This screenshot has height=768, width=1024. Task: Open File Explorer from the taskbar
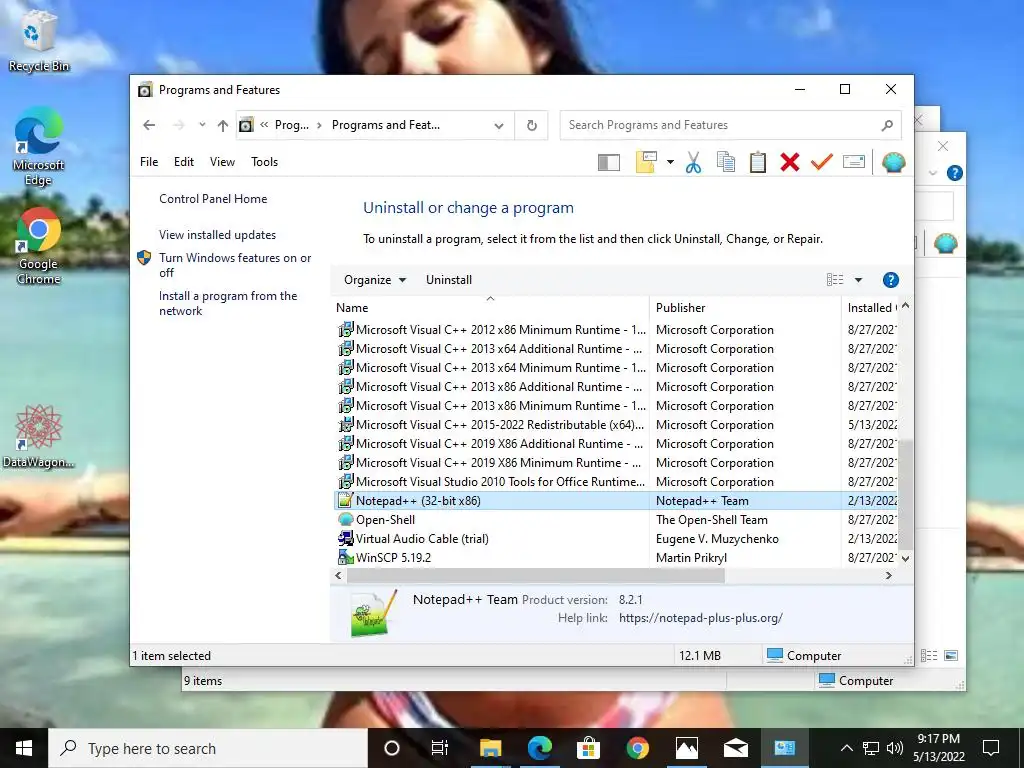point(490,748)
